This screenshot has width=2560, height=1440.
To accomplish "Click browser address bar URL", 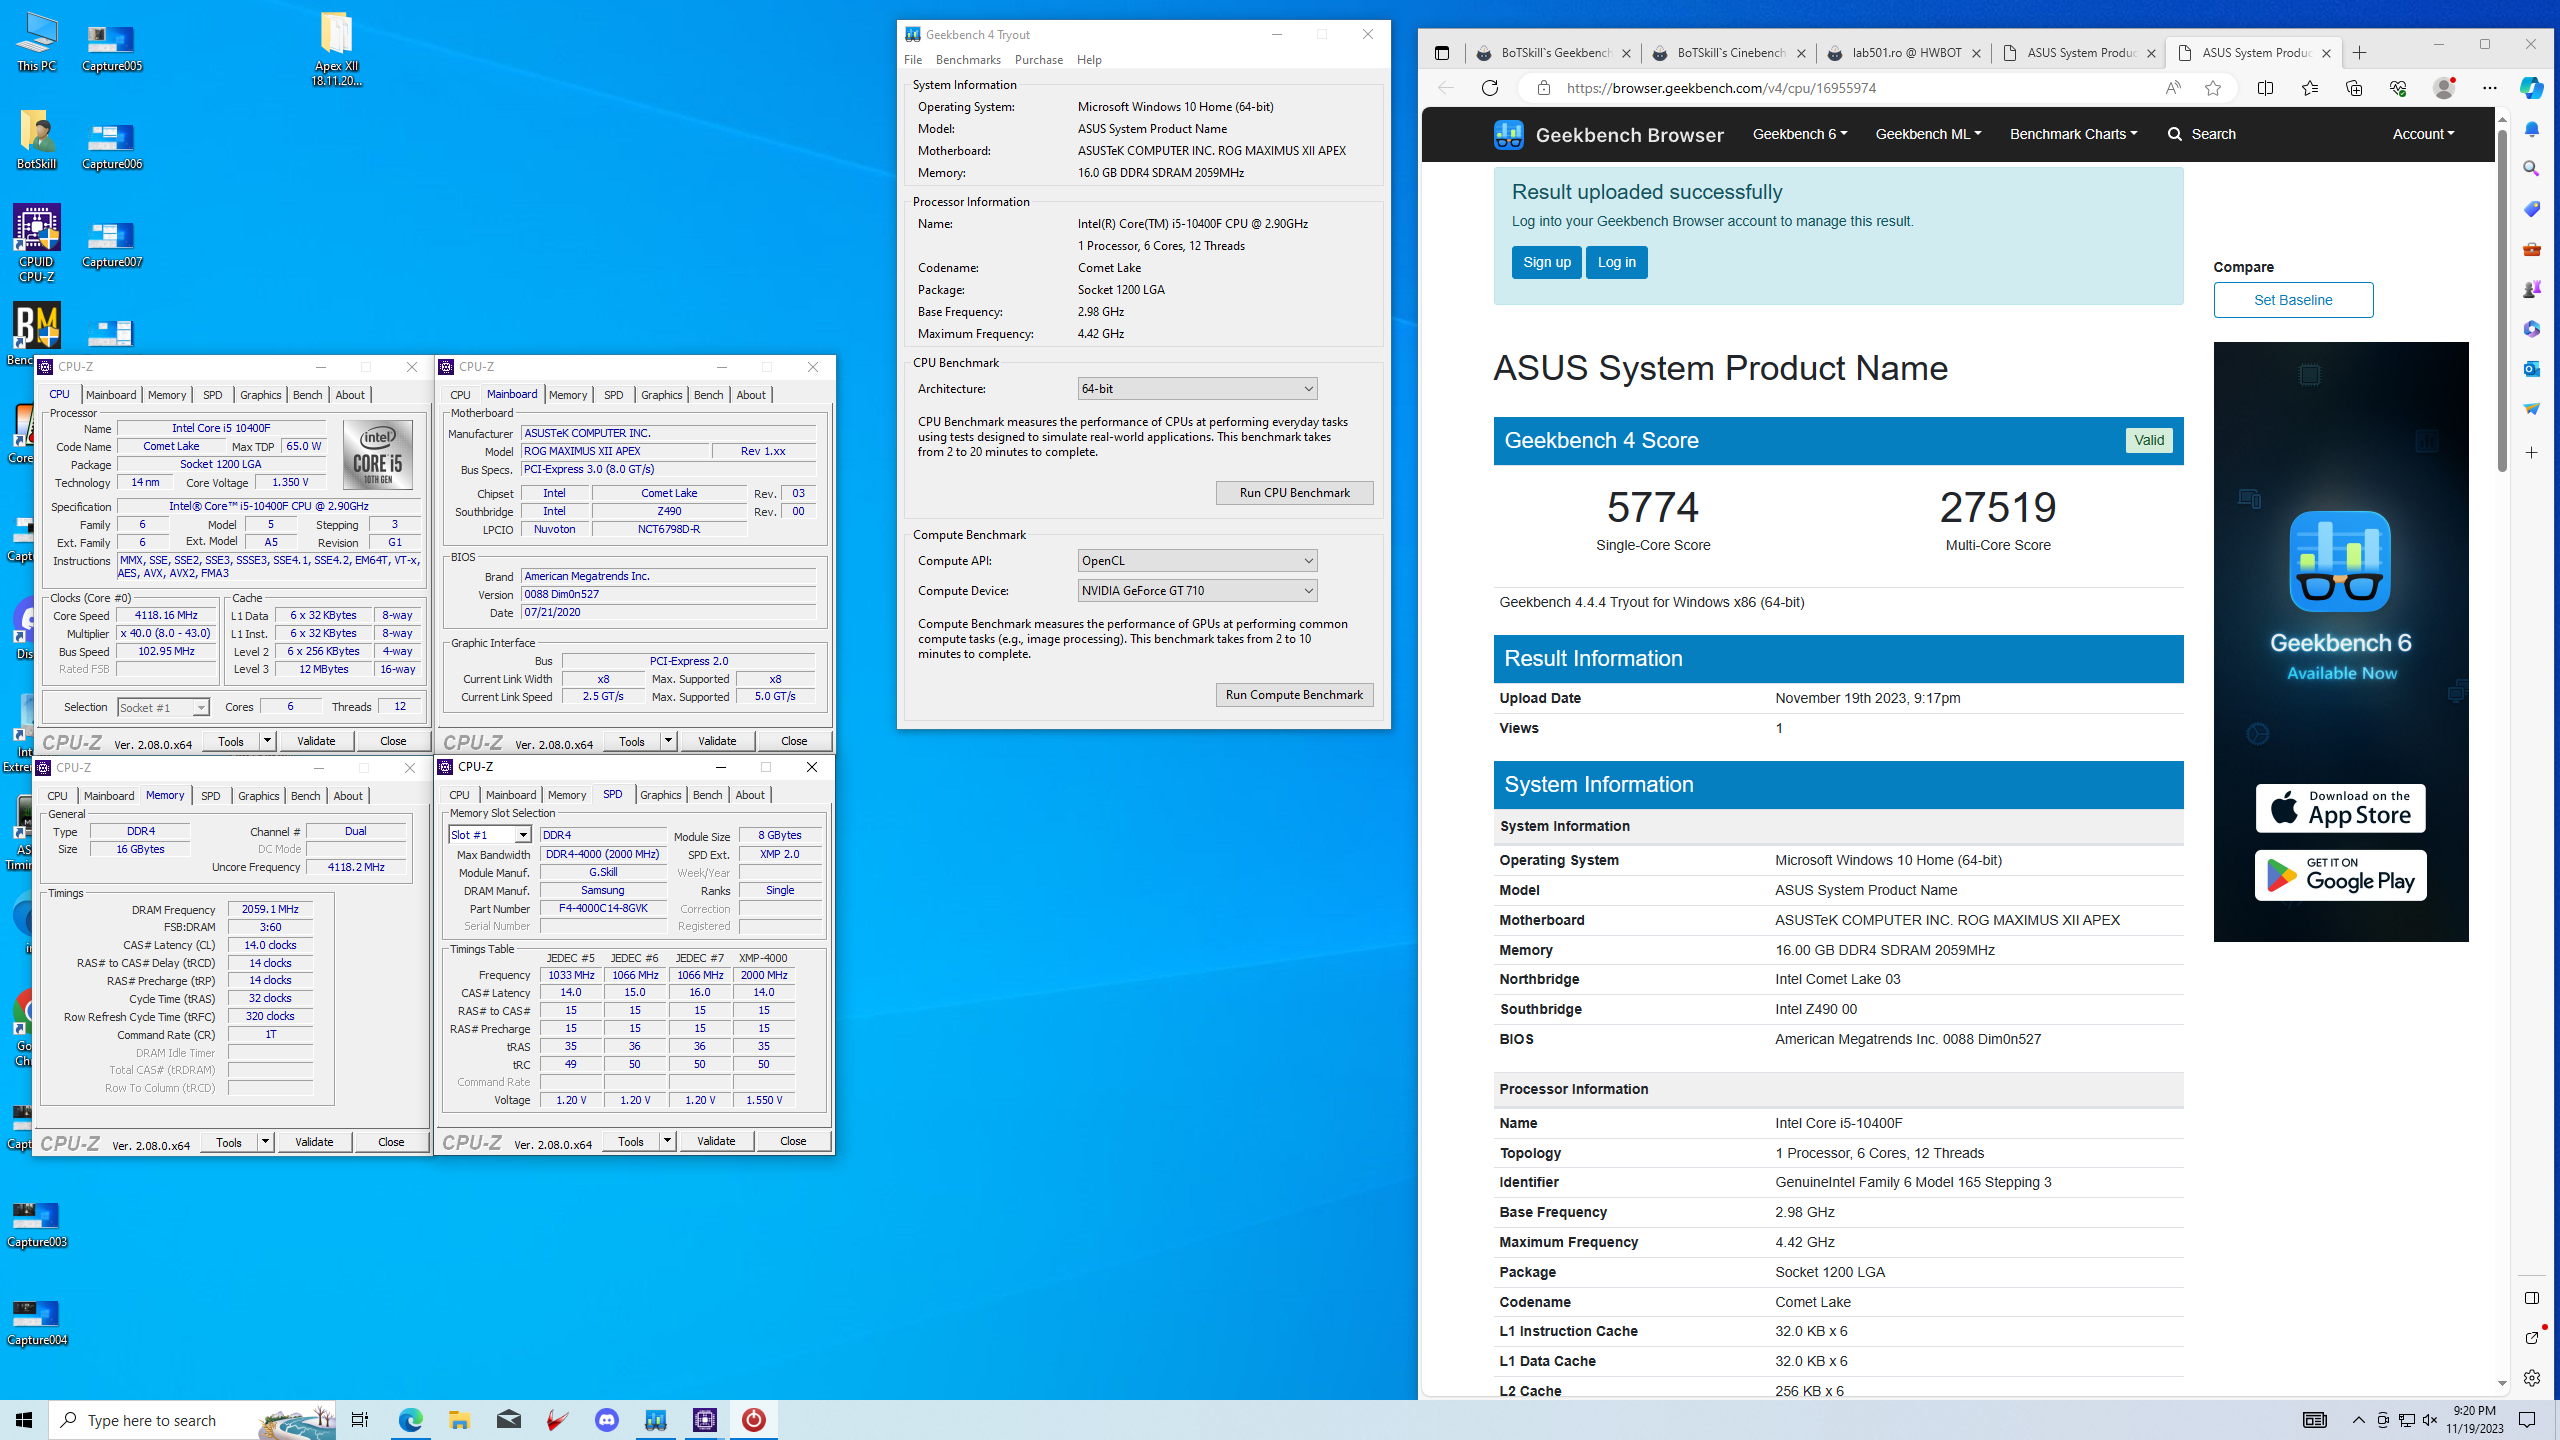I will point(1720,88).
